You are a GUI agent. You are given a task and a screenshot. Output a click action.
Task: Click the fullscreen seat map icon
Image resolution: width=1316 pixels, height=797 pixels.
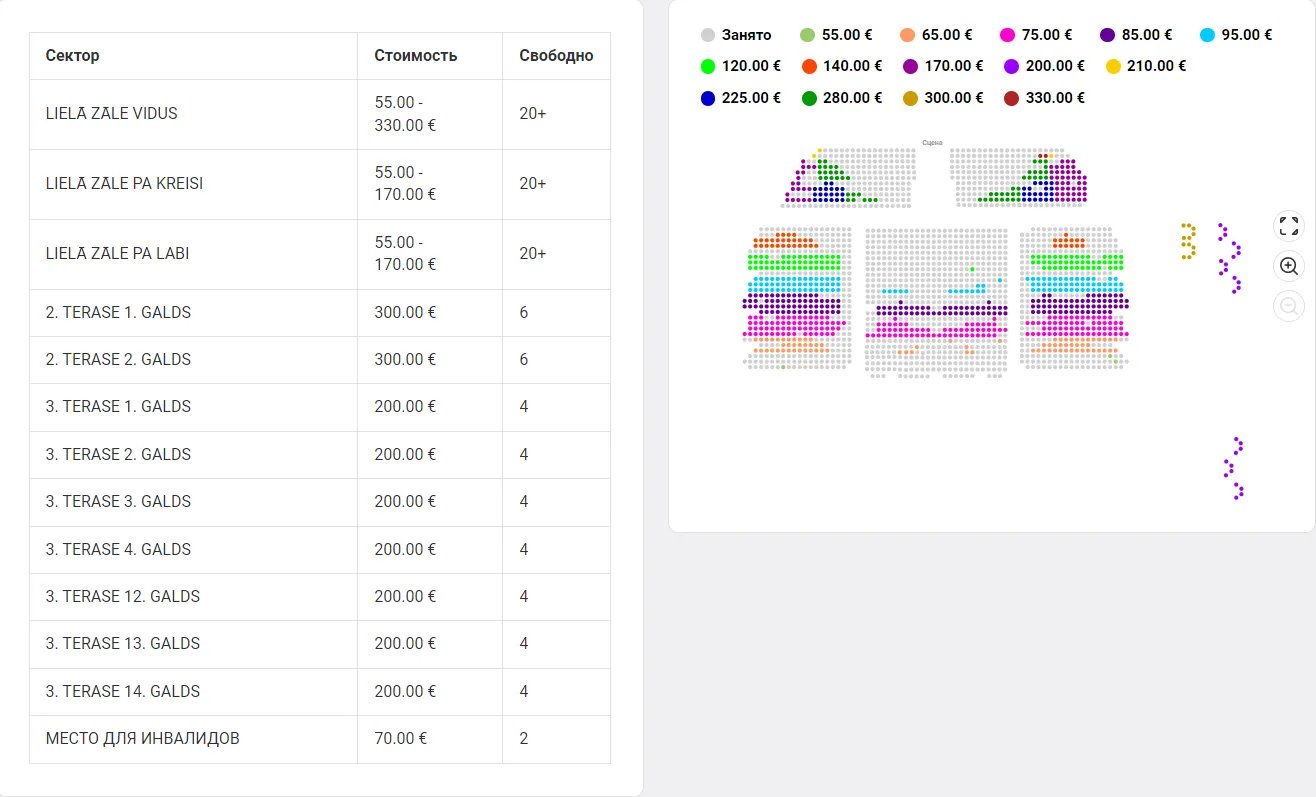[1289, 226]
